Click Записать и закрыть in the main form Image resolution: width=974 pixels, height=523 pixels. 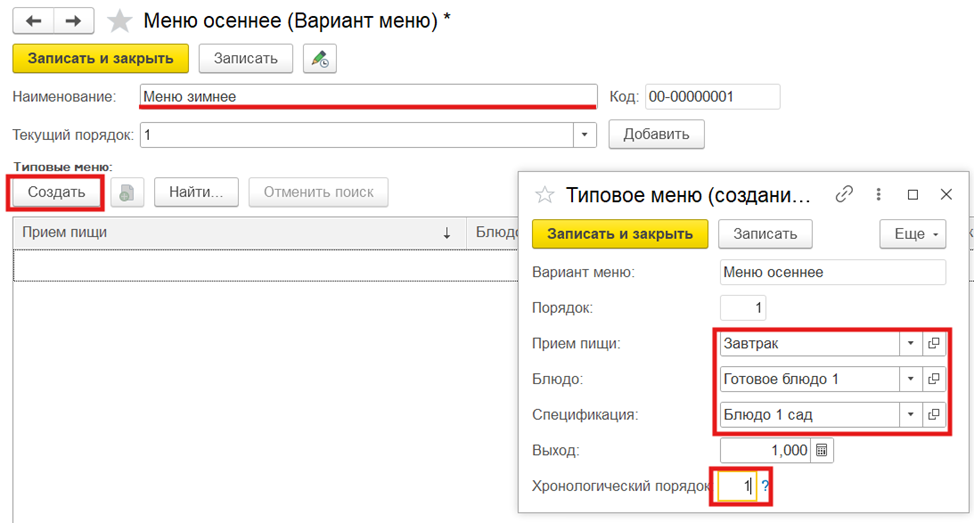tap(101, 58)
